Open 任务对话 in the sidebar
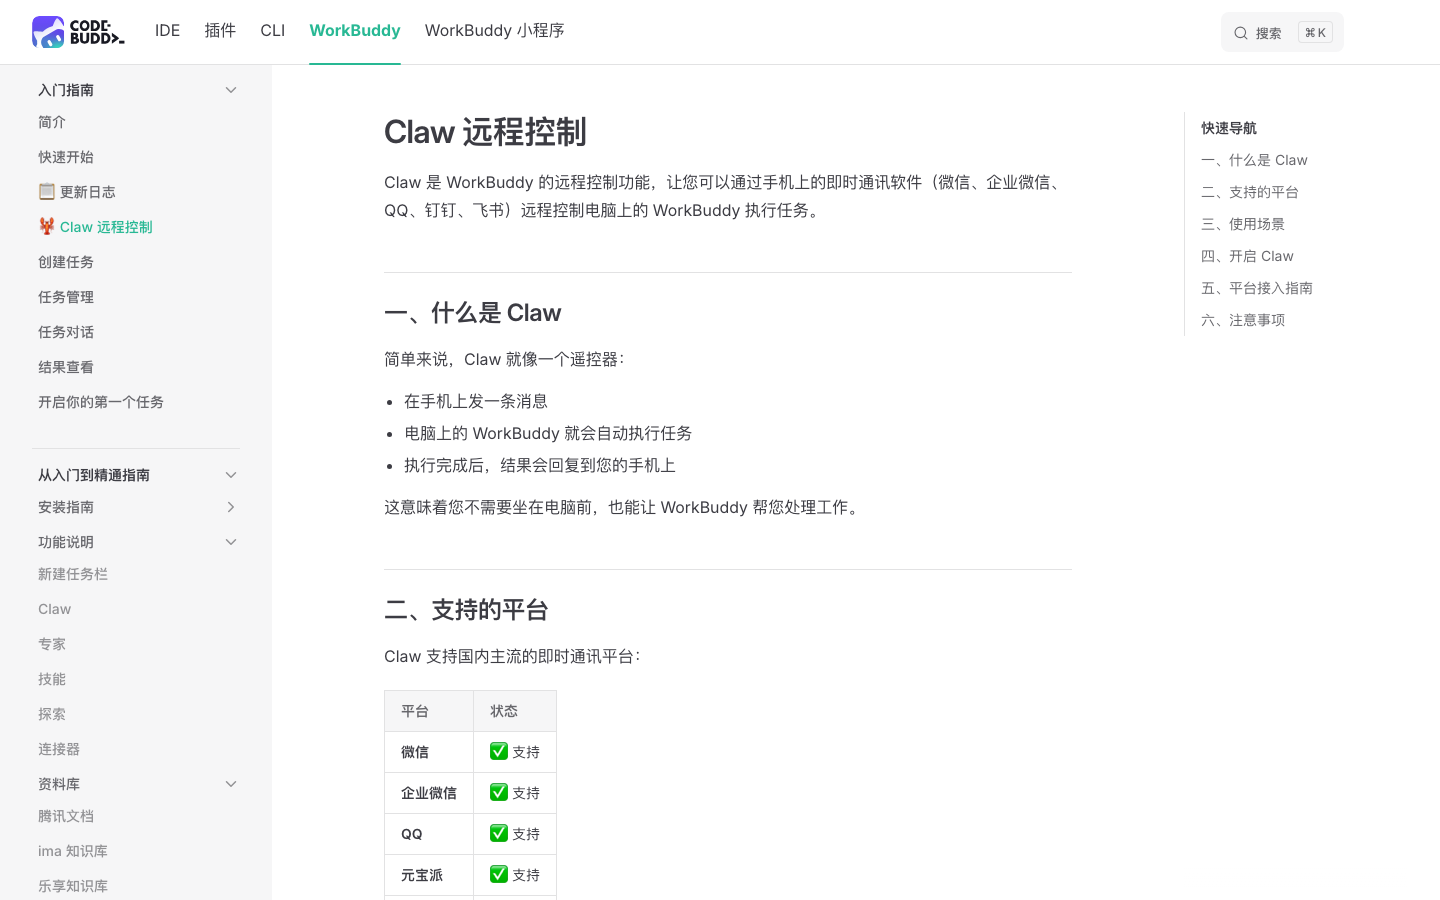 pyautogui.click(x=66, y=332)
